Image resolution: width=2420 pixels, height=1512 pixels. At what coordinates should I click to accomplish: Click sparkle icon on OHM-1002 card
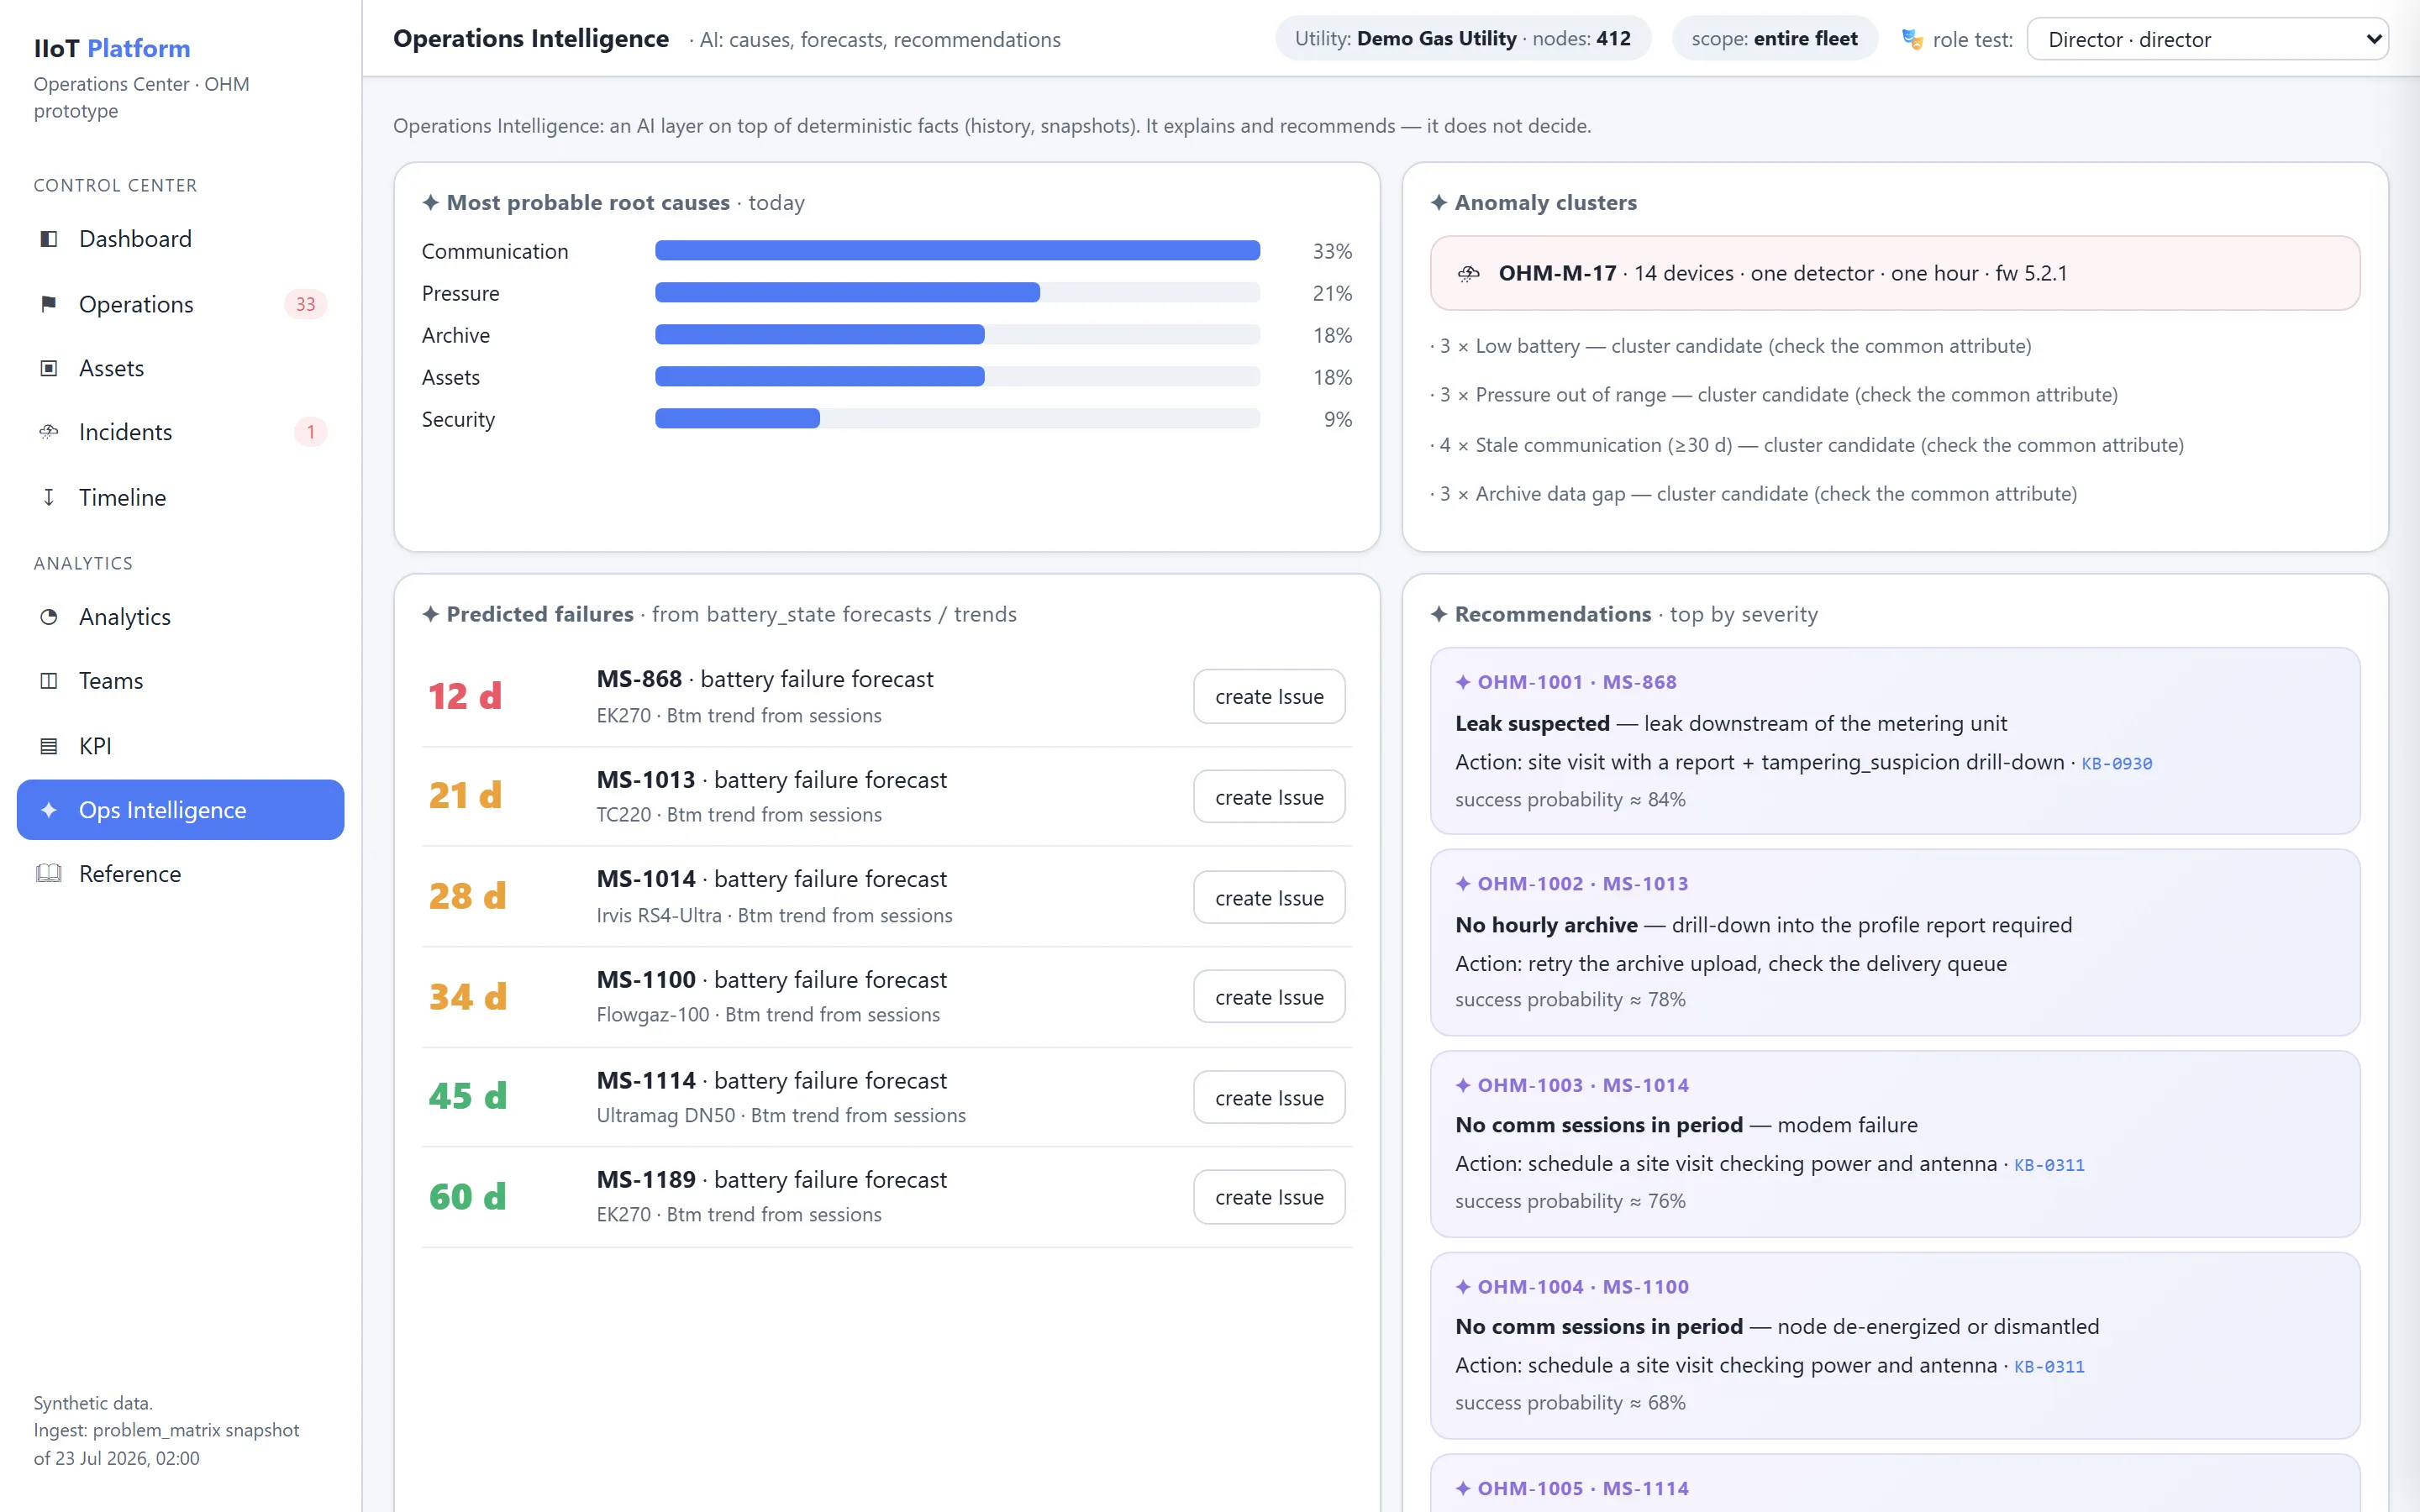(x=1463, y=884)
